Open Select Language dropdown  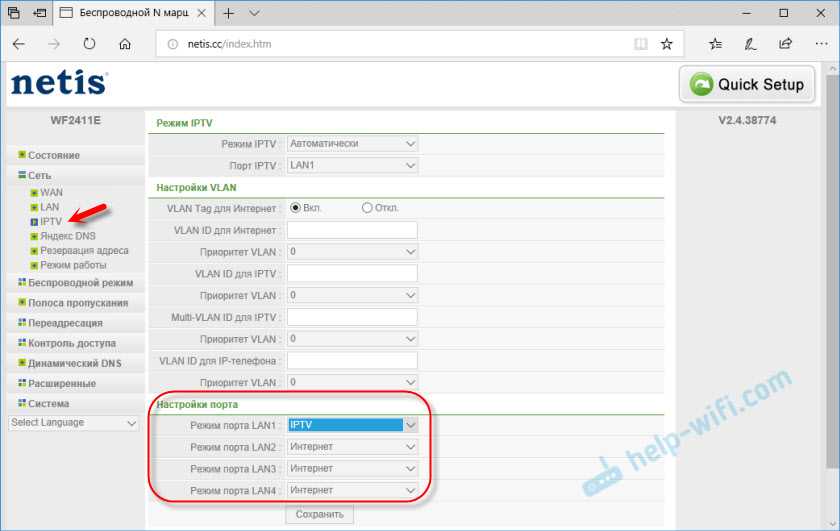tap(74, 423)
